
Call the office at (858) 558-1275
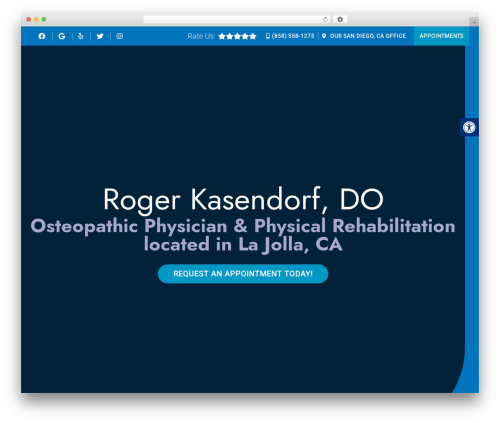(x=293, y=36)
